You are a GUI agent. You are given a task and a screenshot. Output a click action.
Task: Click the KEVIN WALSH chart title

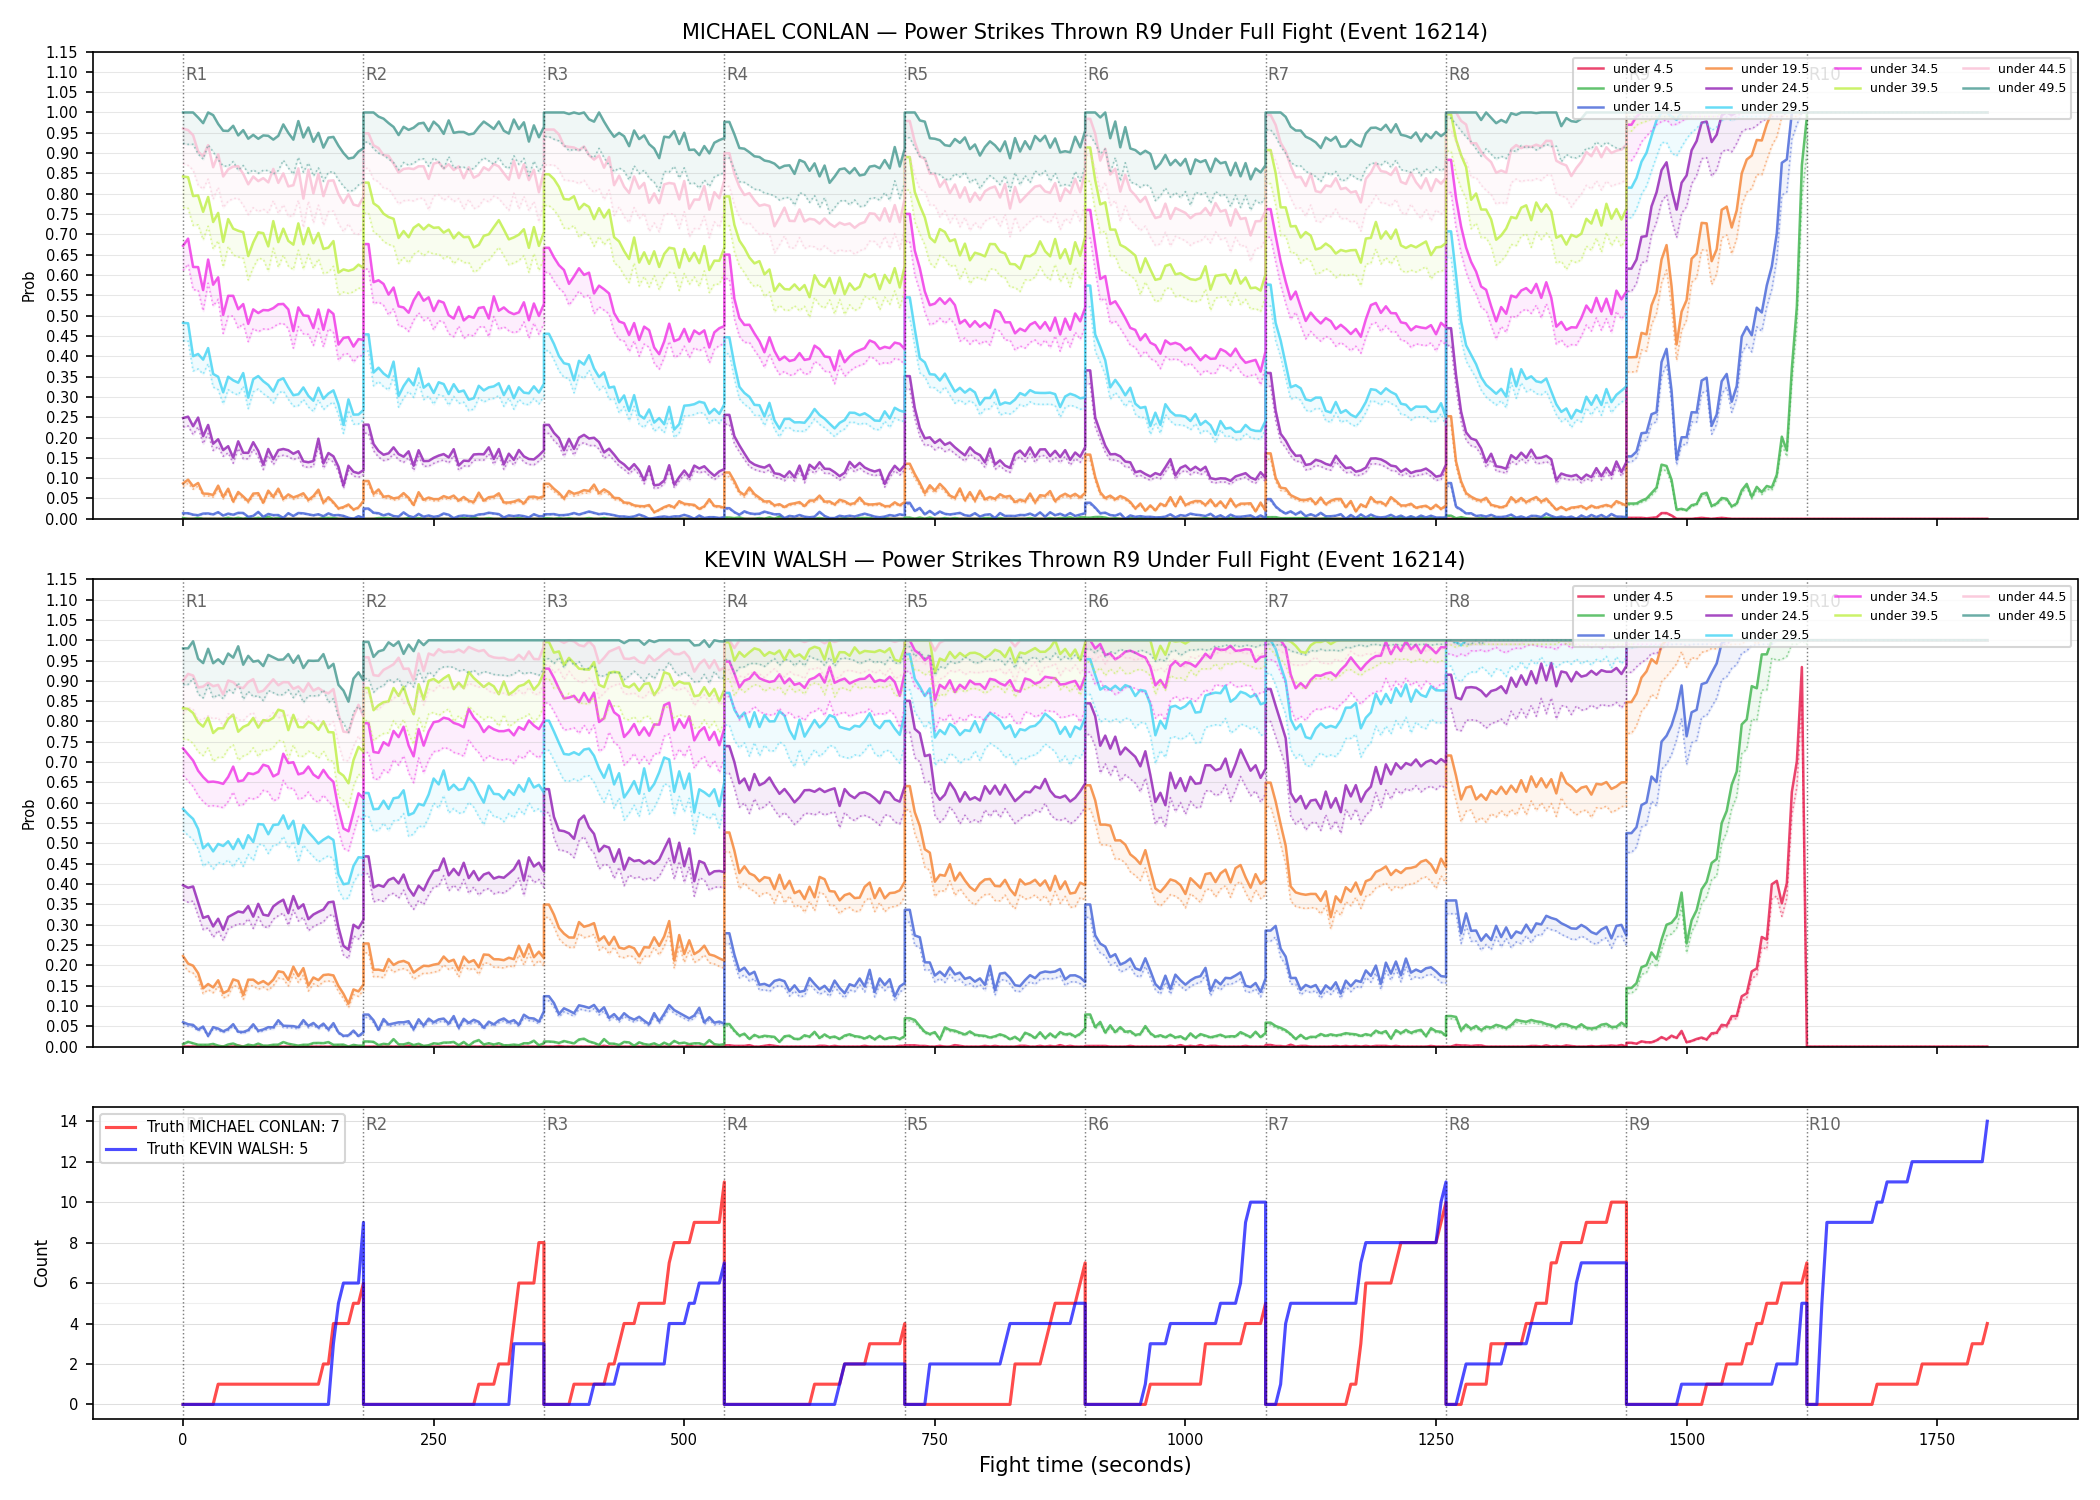click(1084, 560)
